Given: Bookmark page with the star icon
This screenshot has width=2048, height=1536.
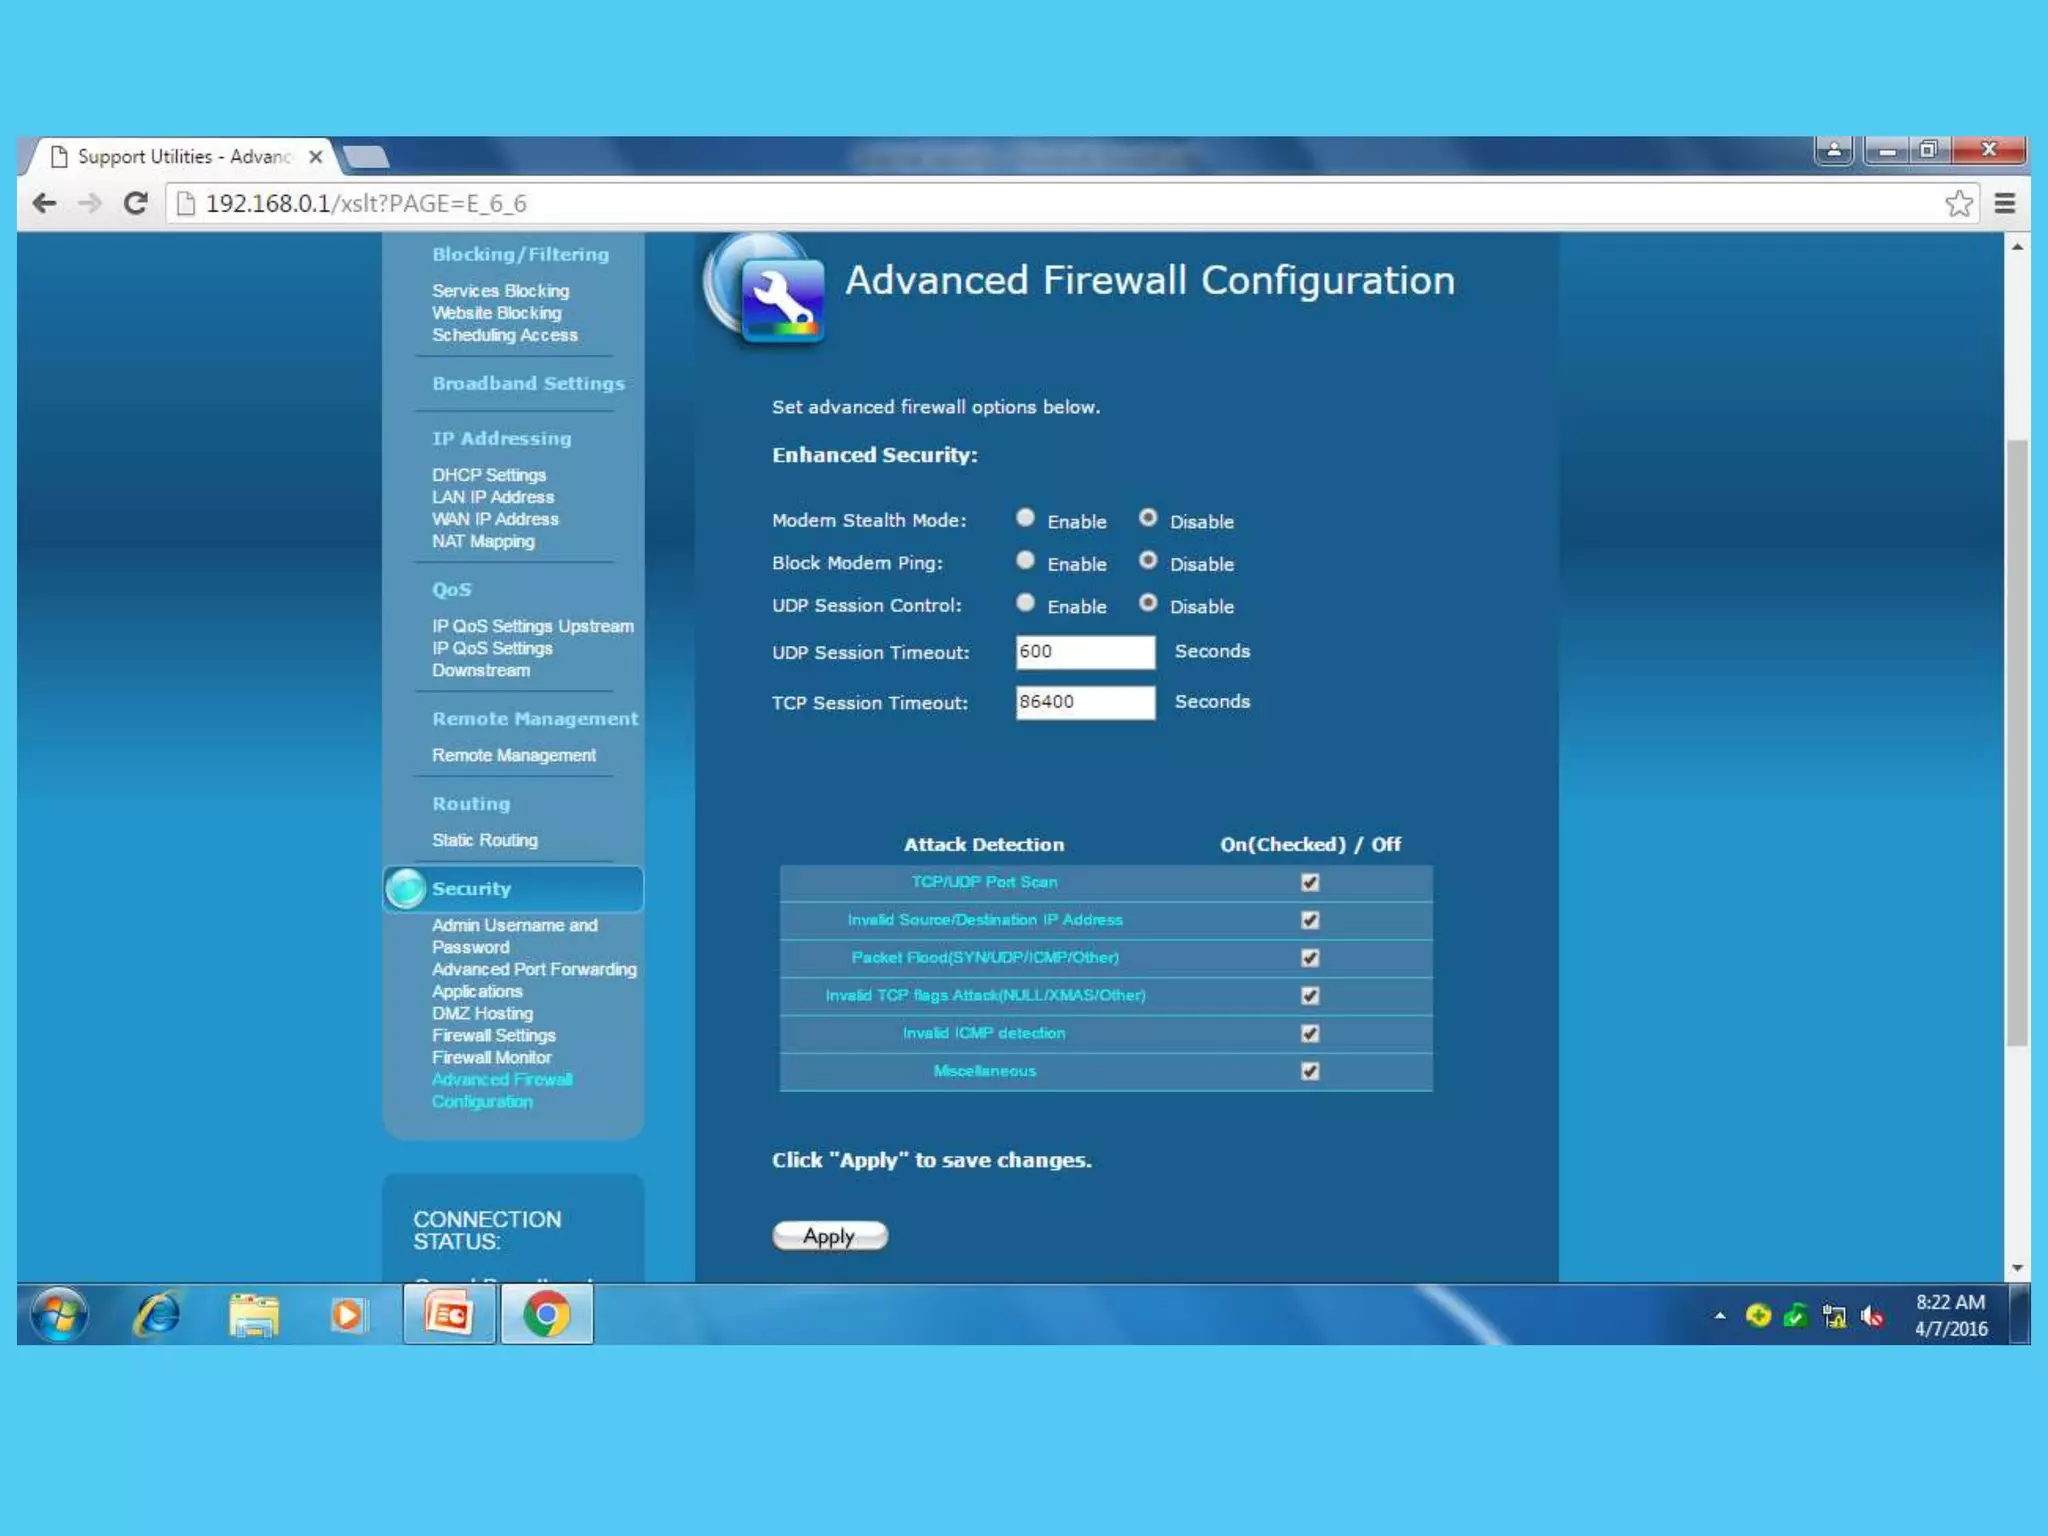Looking at the screenshot, I should tap(1958, 204).
